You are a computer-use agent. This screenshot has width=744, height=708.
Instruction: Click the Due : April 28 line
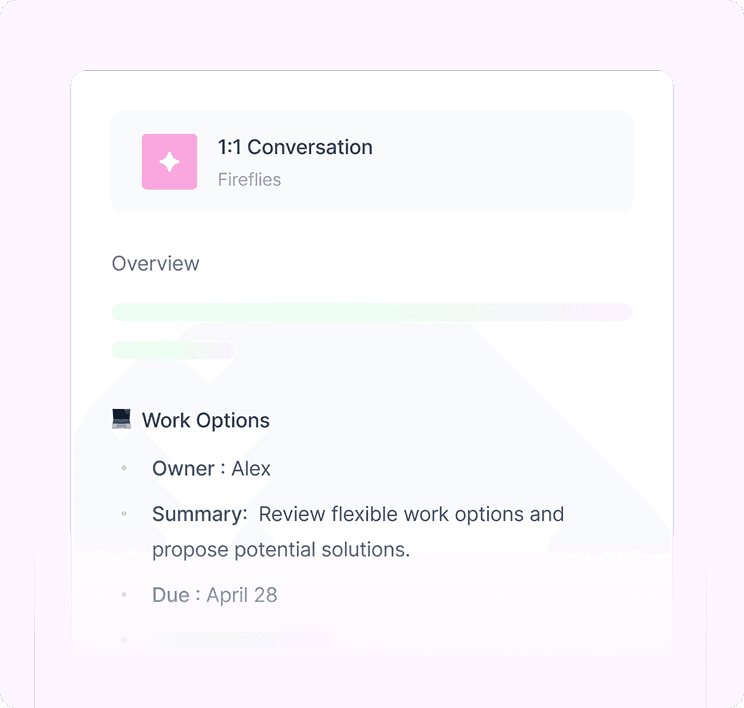click(214, 595)
